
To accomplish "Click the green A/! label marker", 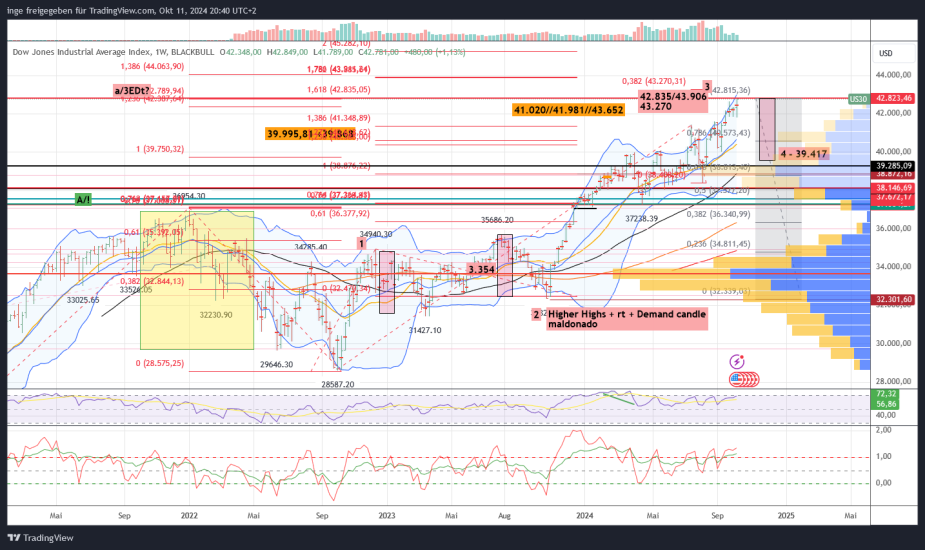I will coord(83,200).
